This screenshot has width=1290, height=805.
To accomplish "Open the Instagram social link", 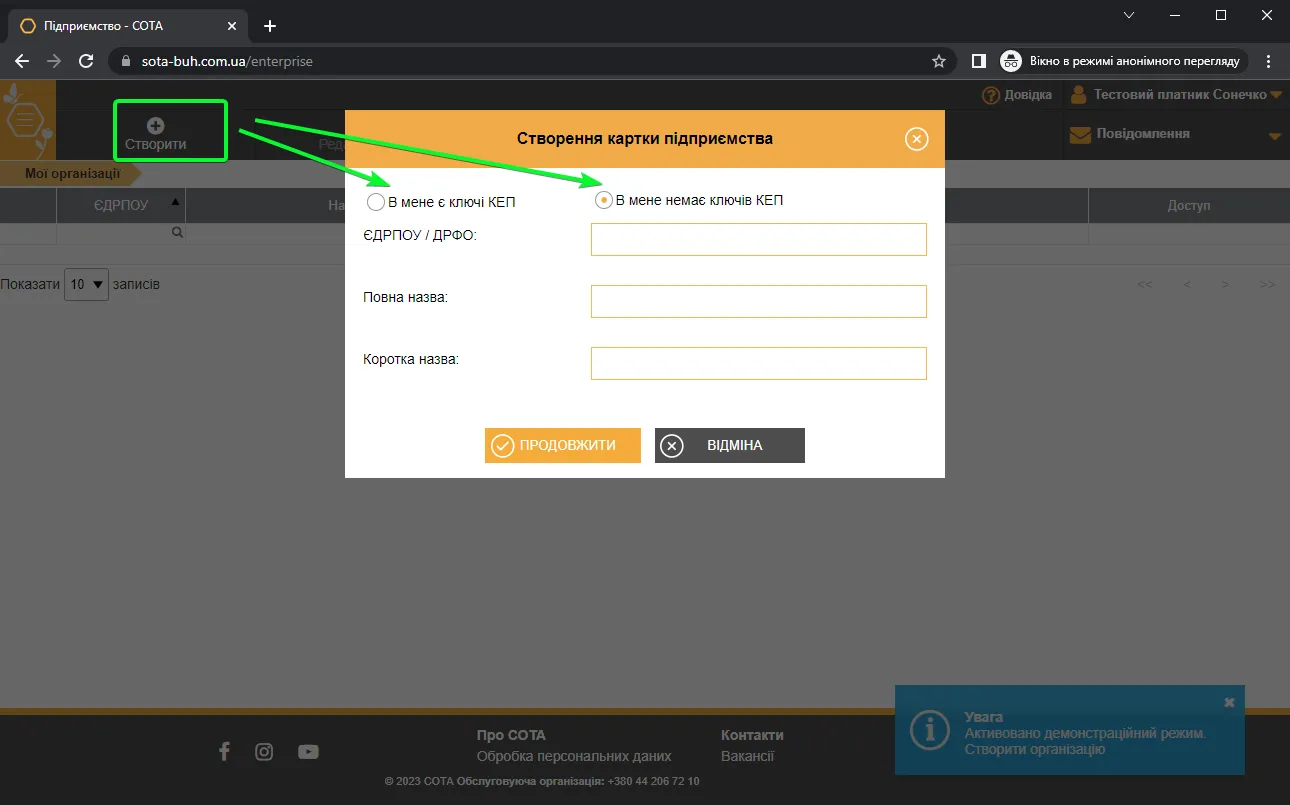I will pyautogui.click(x=264, y=752).
